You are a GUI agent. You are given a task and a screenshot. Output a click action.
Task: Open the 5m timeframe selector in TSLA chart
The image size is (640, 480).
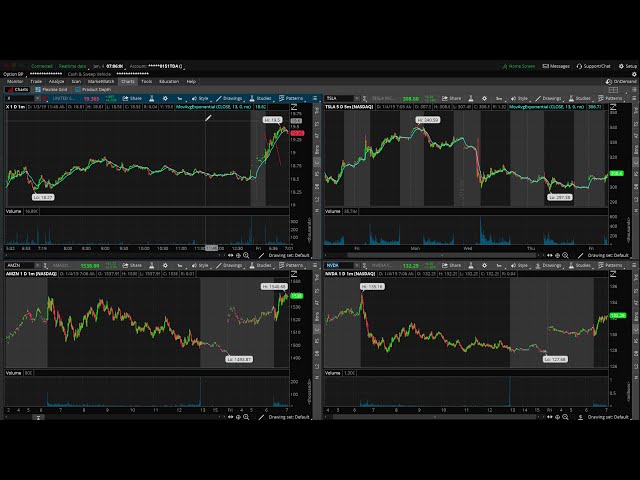click(x=499, y=98)
